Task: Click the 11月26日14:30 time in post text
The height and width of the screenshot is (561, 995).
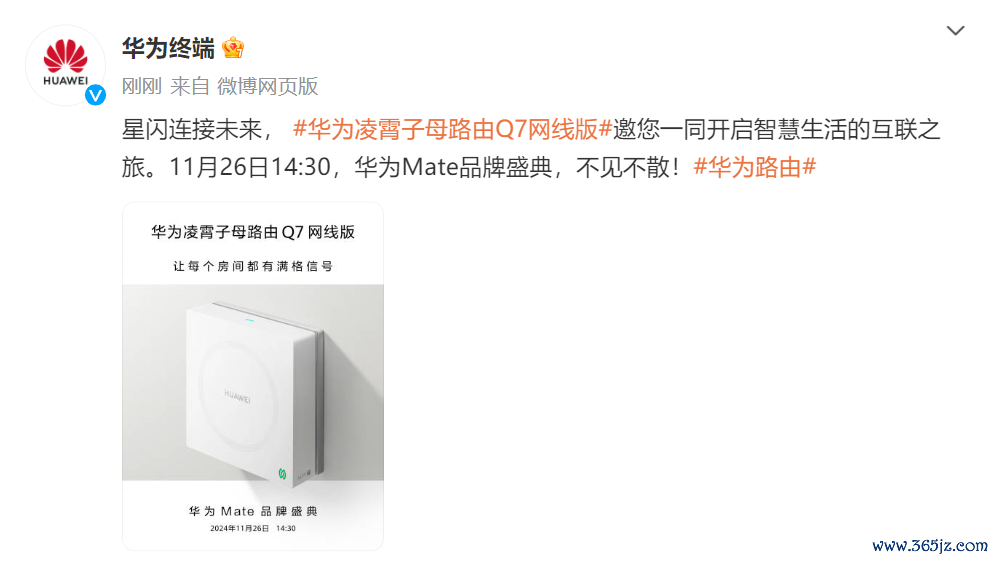Action: [x=249, y=167]
